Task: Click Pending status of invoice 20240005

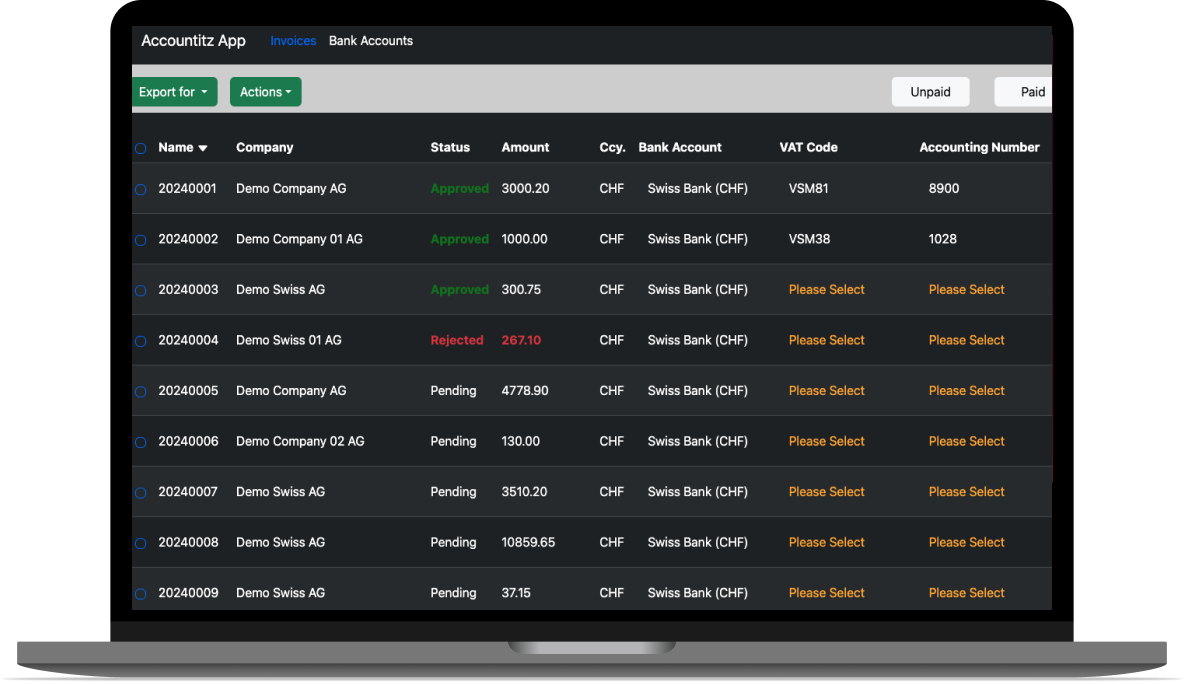Action: click(x=453, y=391)
